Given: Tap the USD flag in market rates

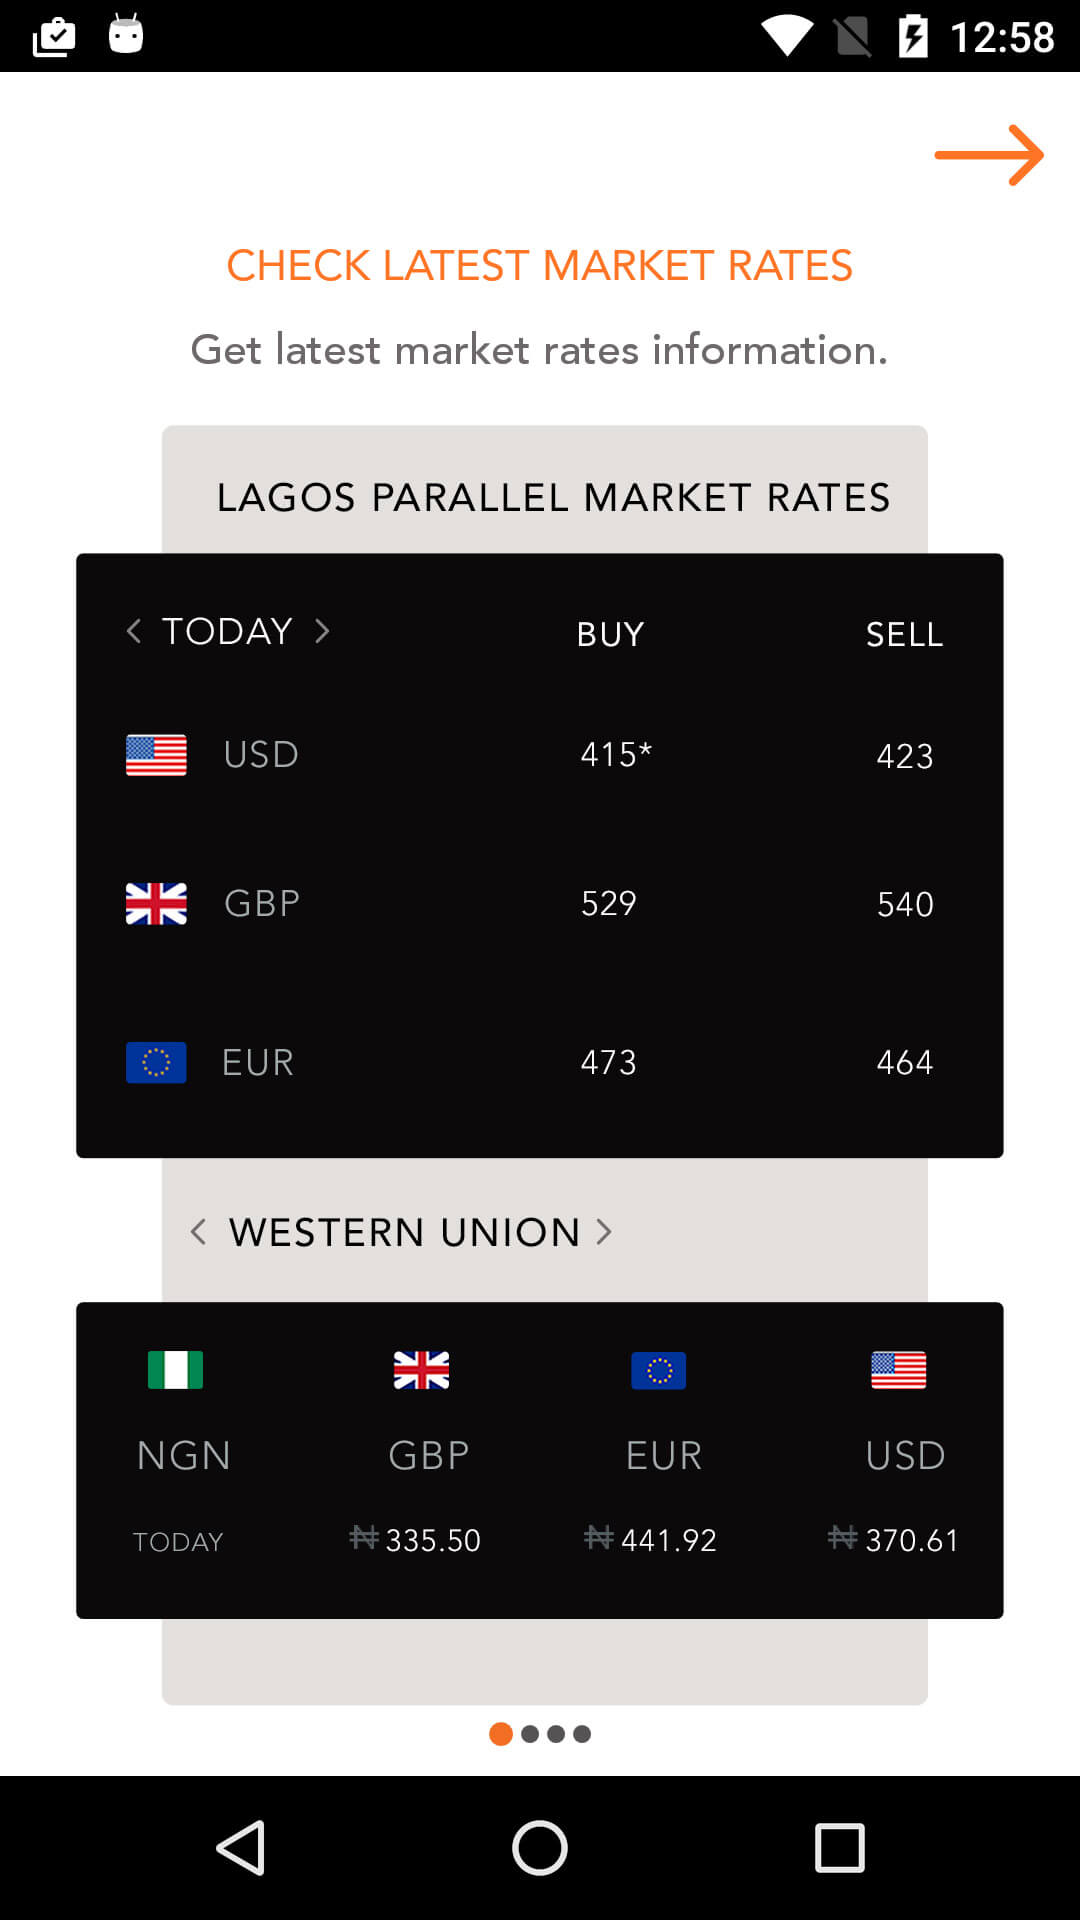Looking at the screenshot, I should (156, 755).
